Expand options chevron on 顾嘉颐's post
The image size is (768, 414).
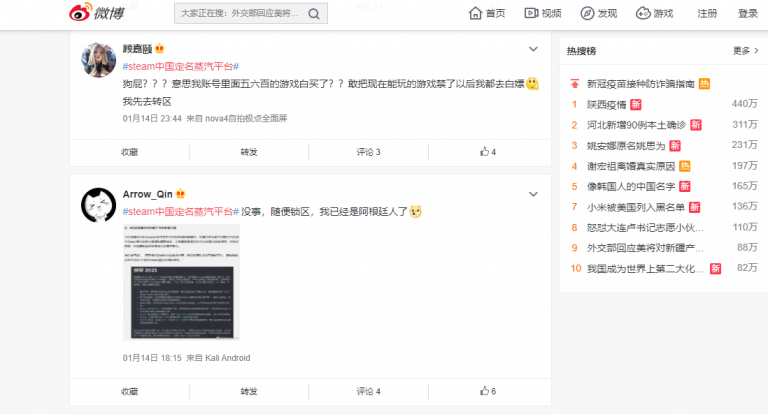coord(533,49)
